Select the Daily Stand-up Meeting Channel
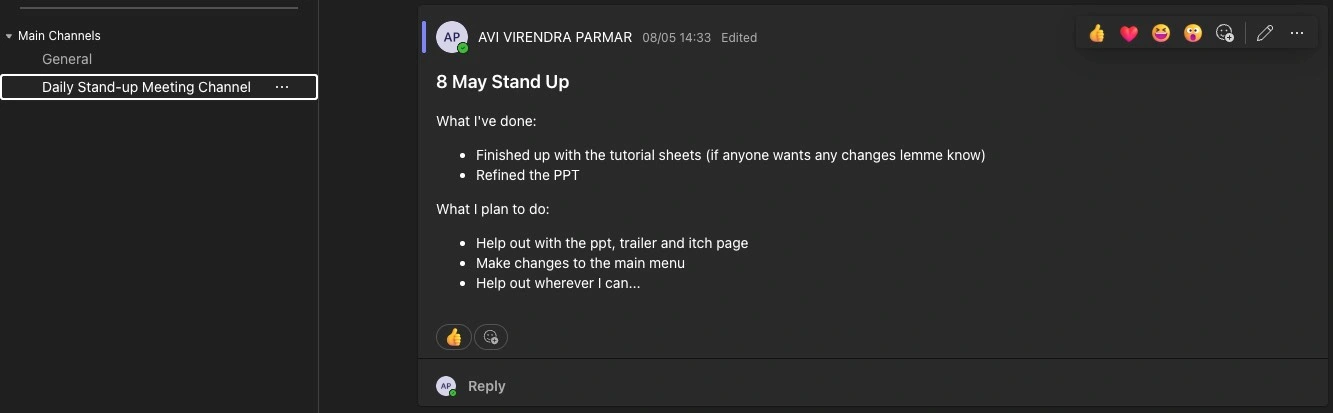 click(x=146, y=88)
